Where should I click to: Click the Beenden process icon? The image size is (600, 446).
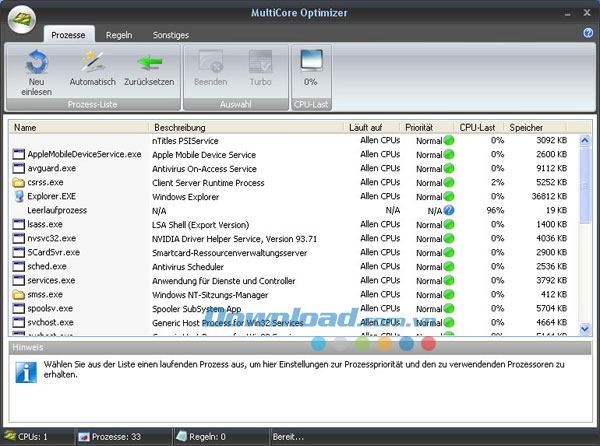pos(210,62)
